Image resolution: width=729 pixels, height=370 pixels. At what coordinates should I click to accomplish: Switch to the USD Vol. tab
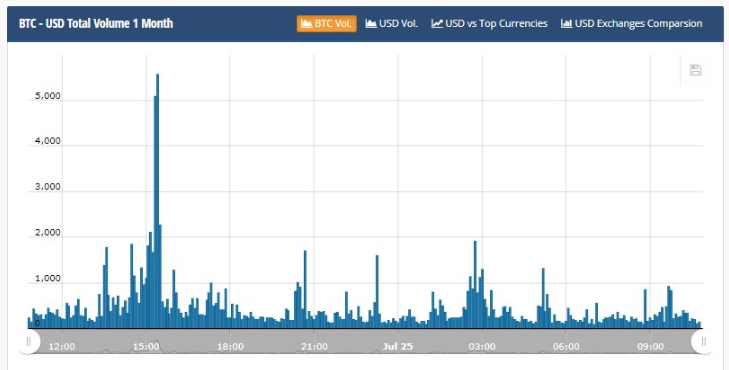pos(391,24)
